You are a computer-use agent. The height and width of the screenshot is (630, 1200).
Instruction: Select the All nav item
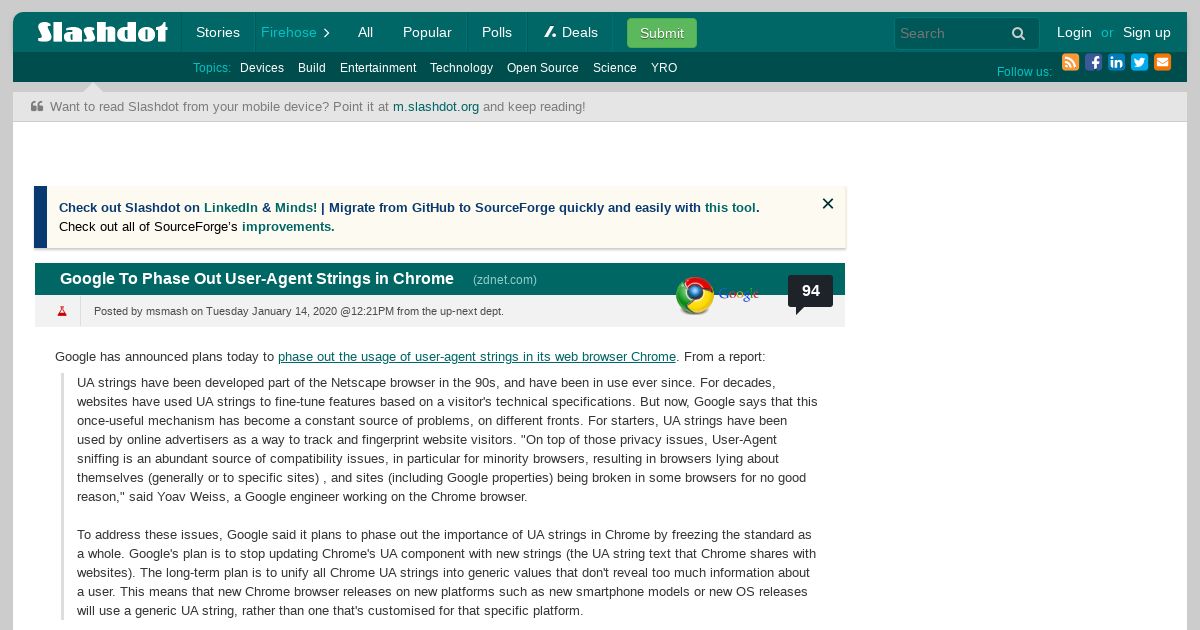click(x=365, y=32)
